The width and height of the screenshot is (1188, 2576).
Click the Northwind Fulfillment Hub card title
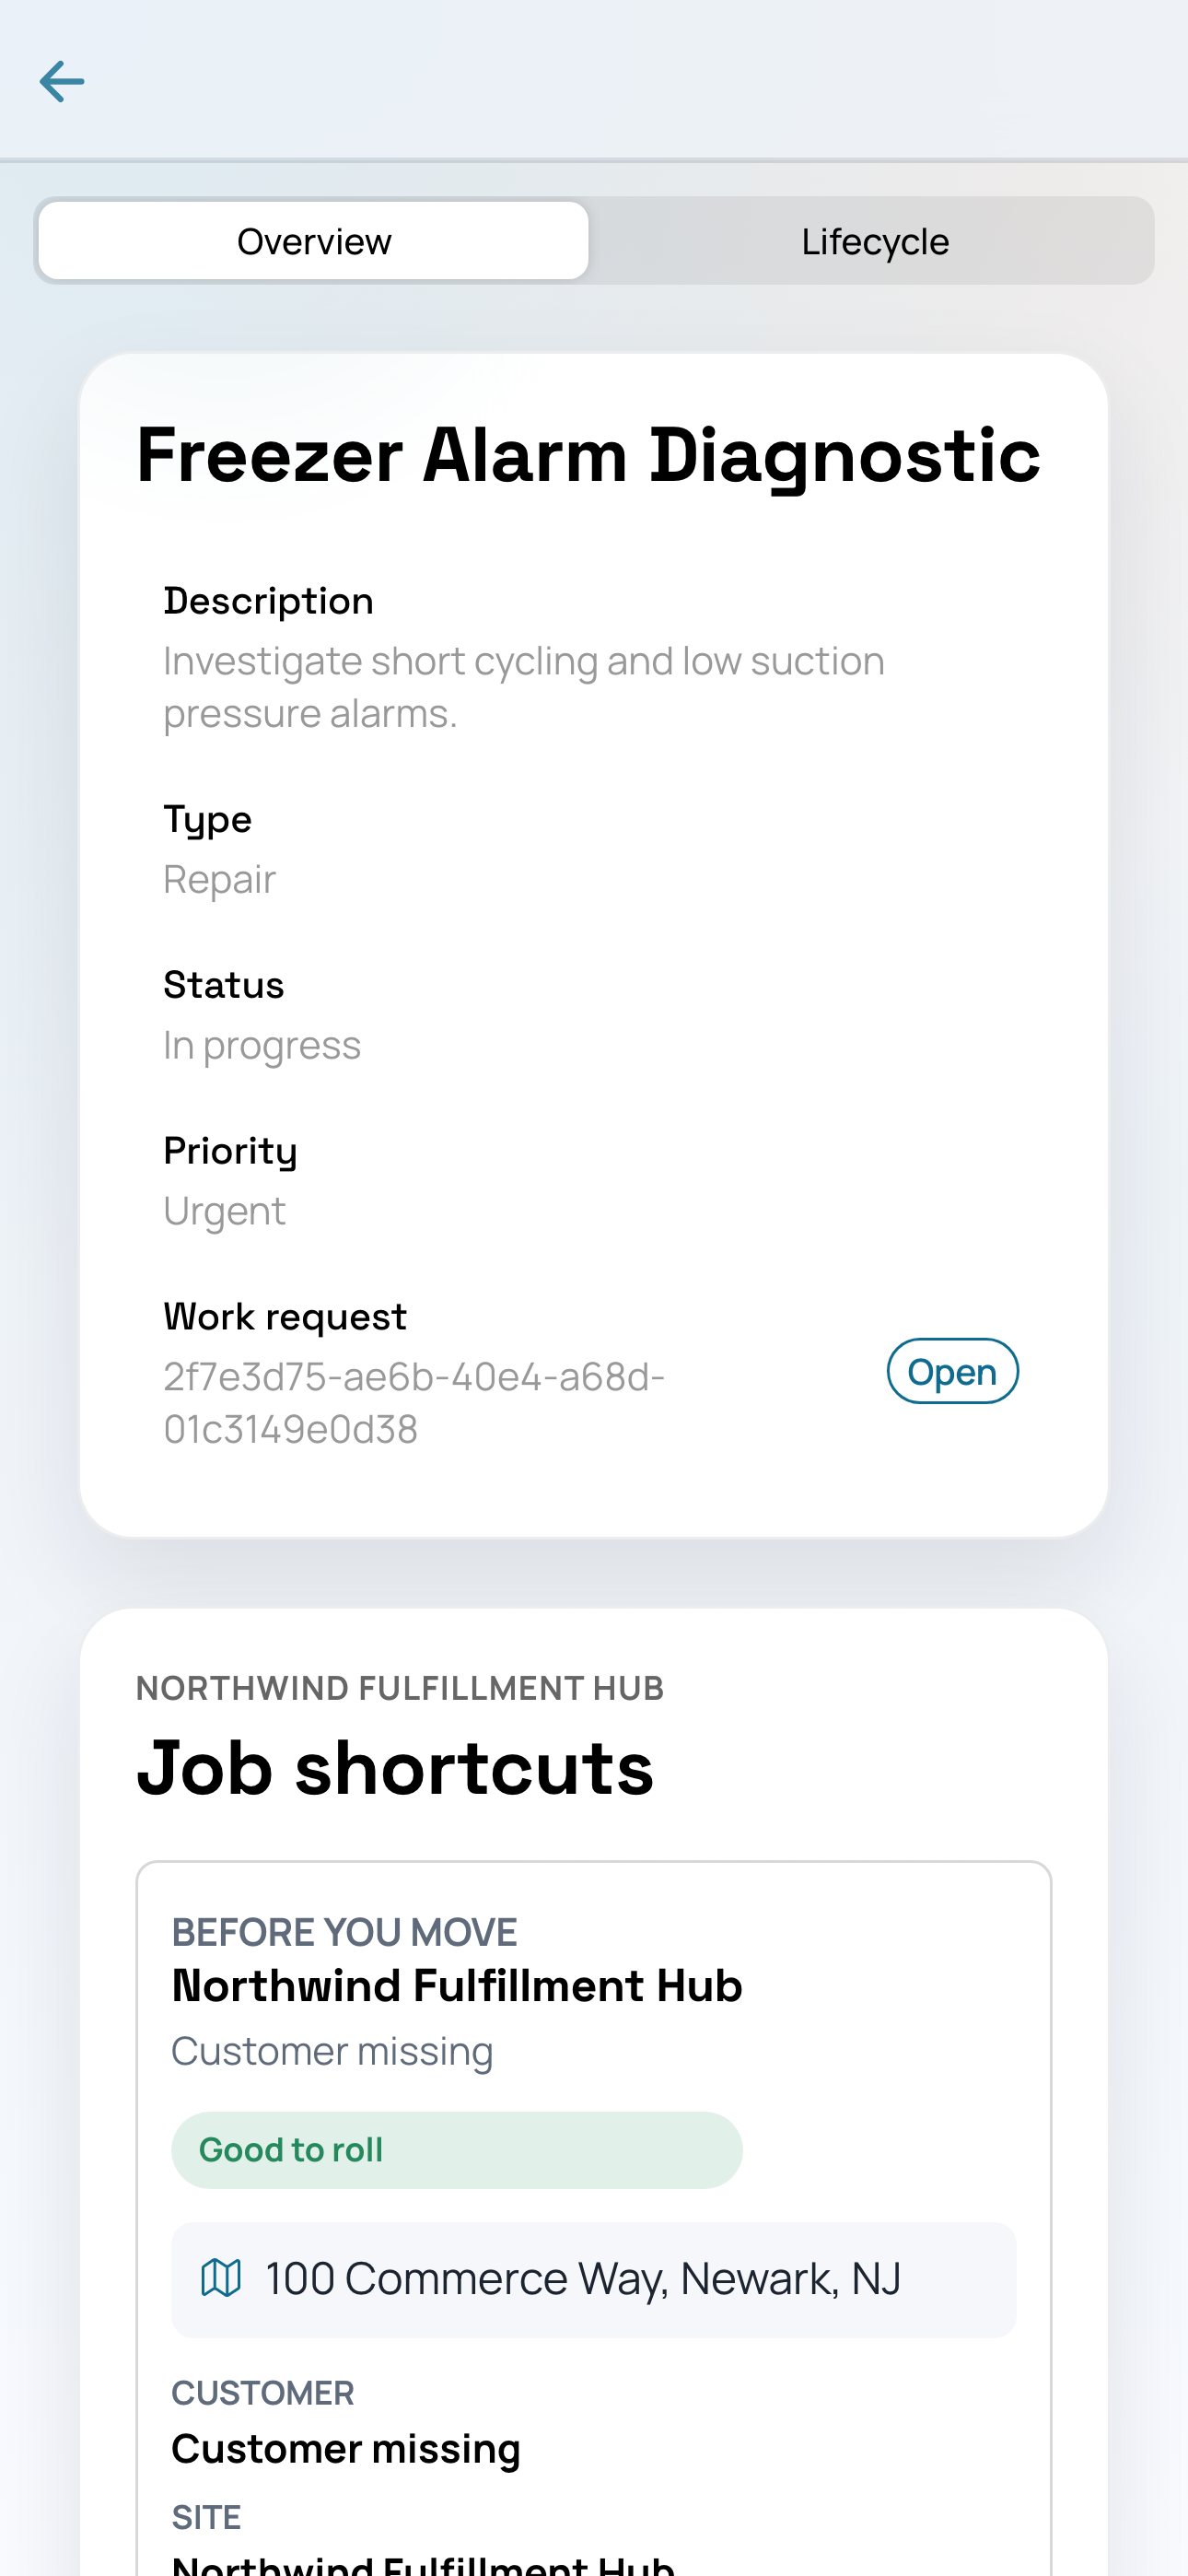[457, 1986]
